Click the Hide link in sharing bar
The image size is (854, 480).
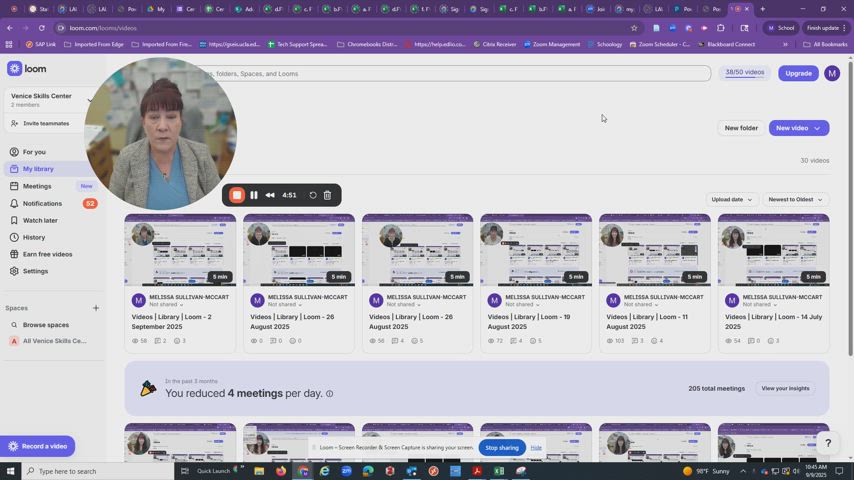tap(536, 448)
